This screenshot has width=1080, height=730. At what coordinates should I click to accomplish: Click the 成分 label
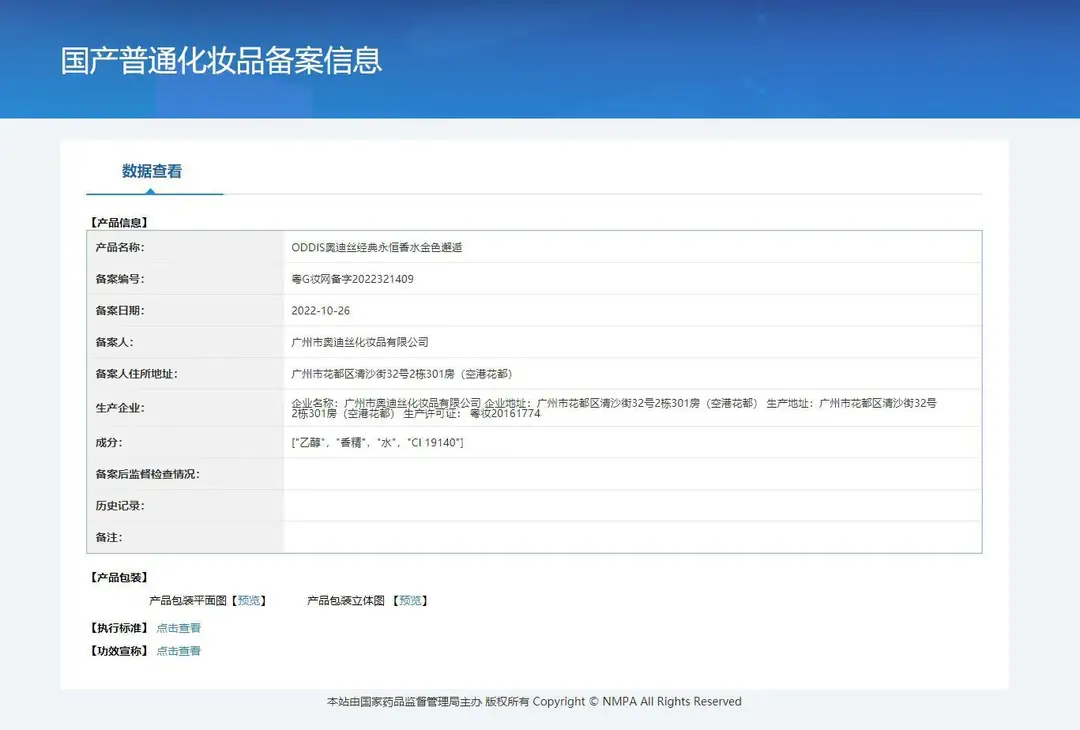click(109, 442)
